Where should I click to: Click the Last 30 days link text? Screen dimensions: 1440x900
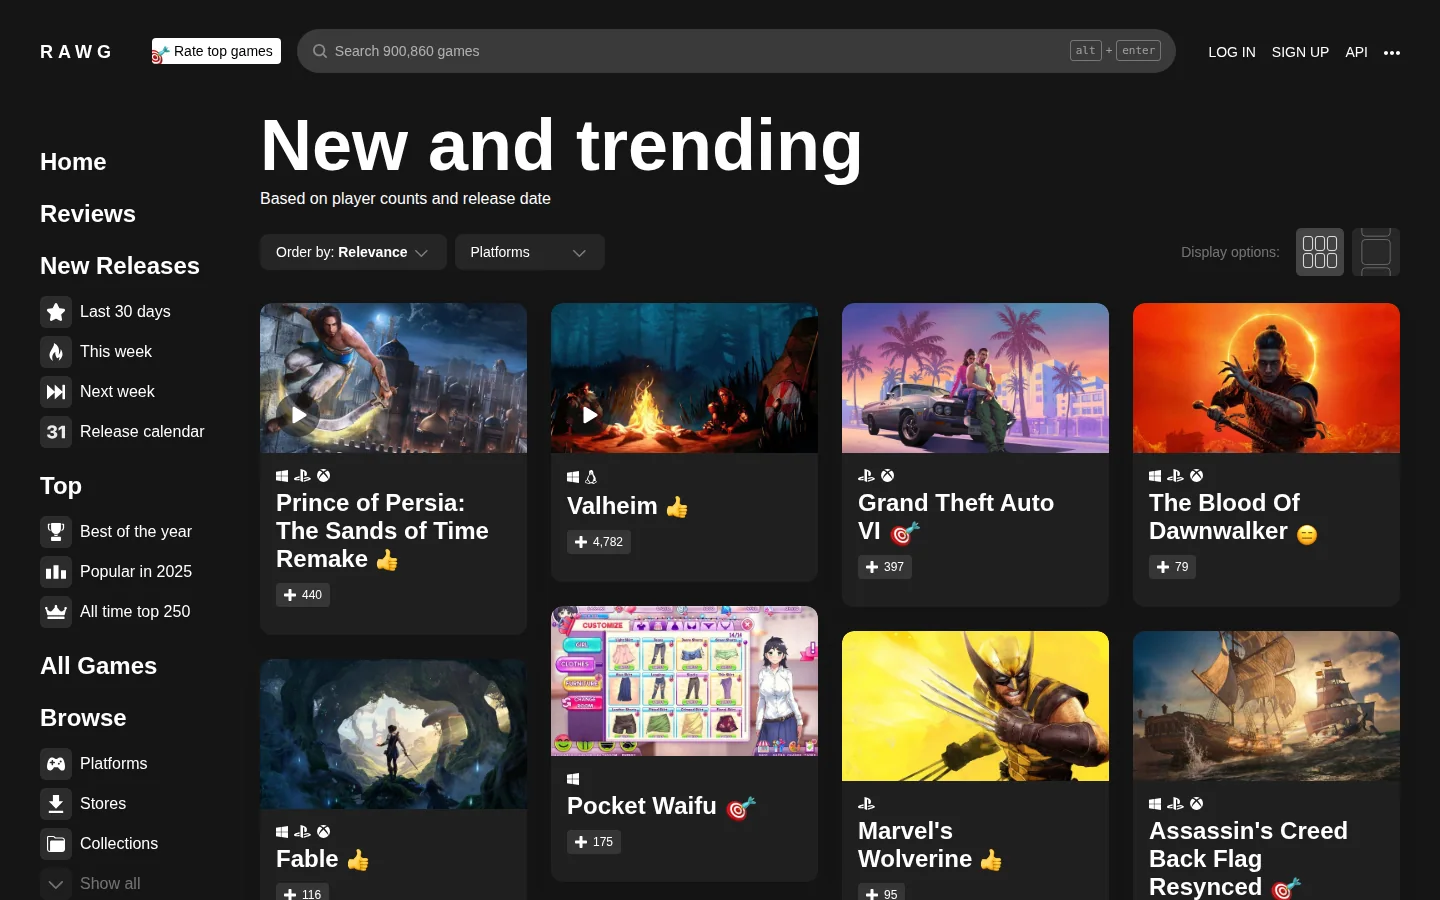pos(125,312)
